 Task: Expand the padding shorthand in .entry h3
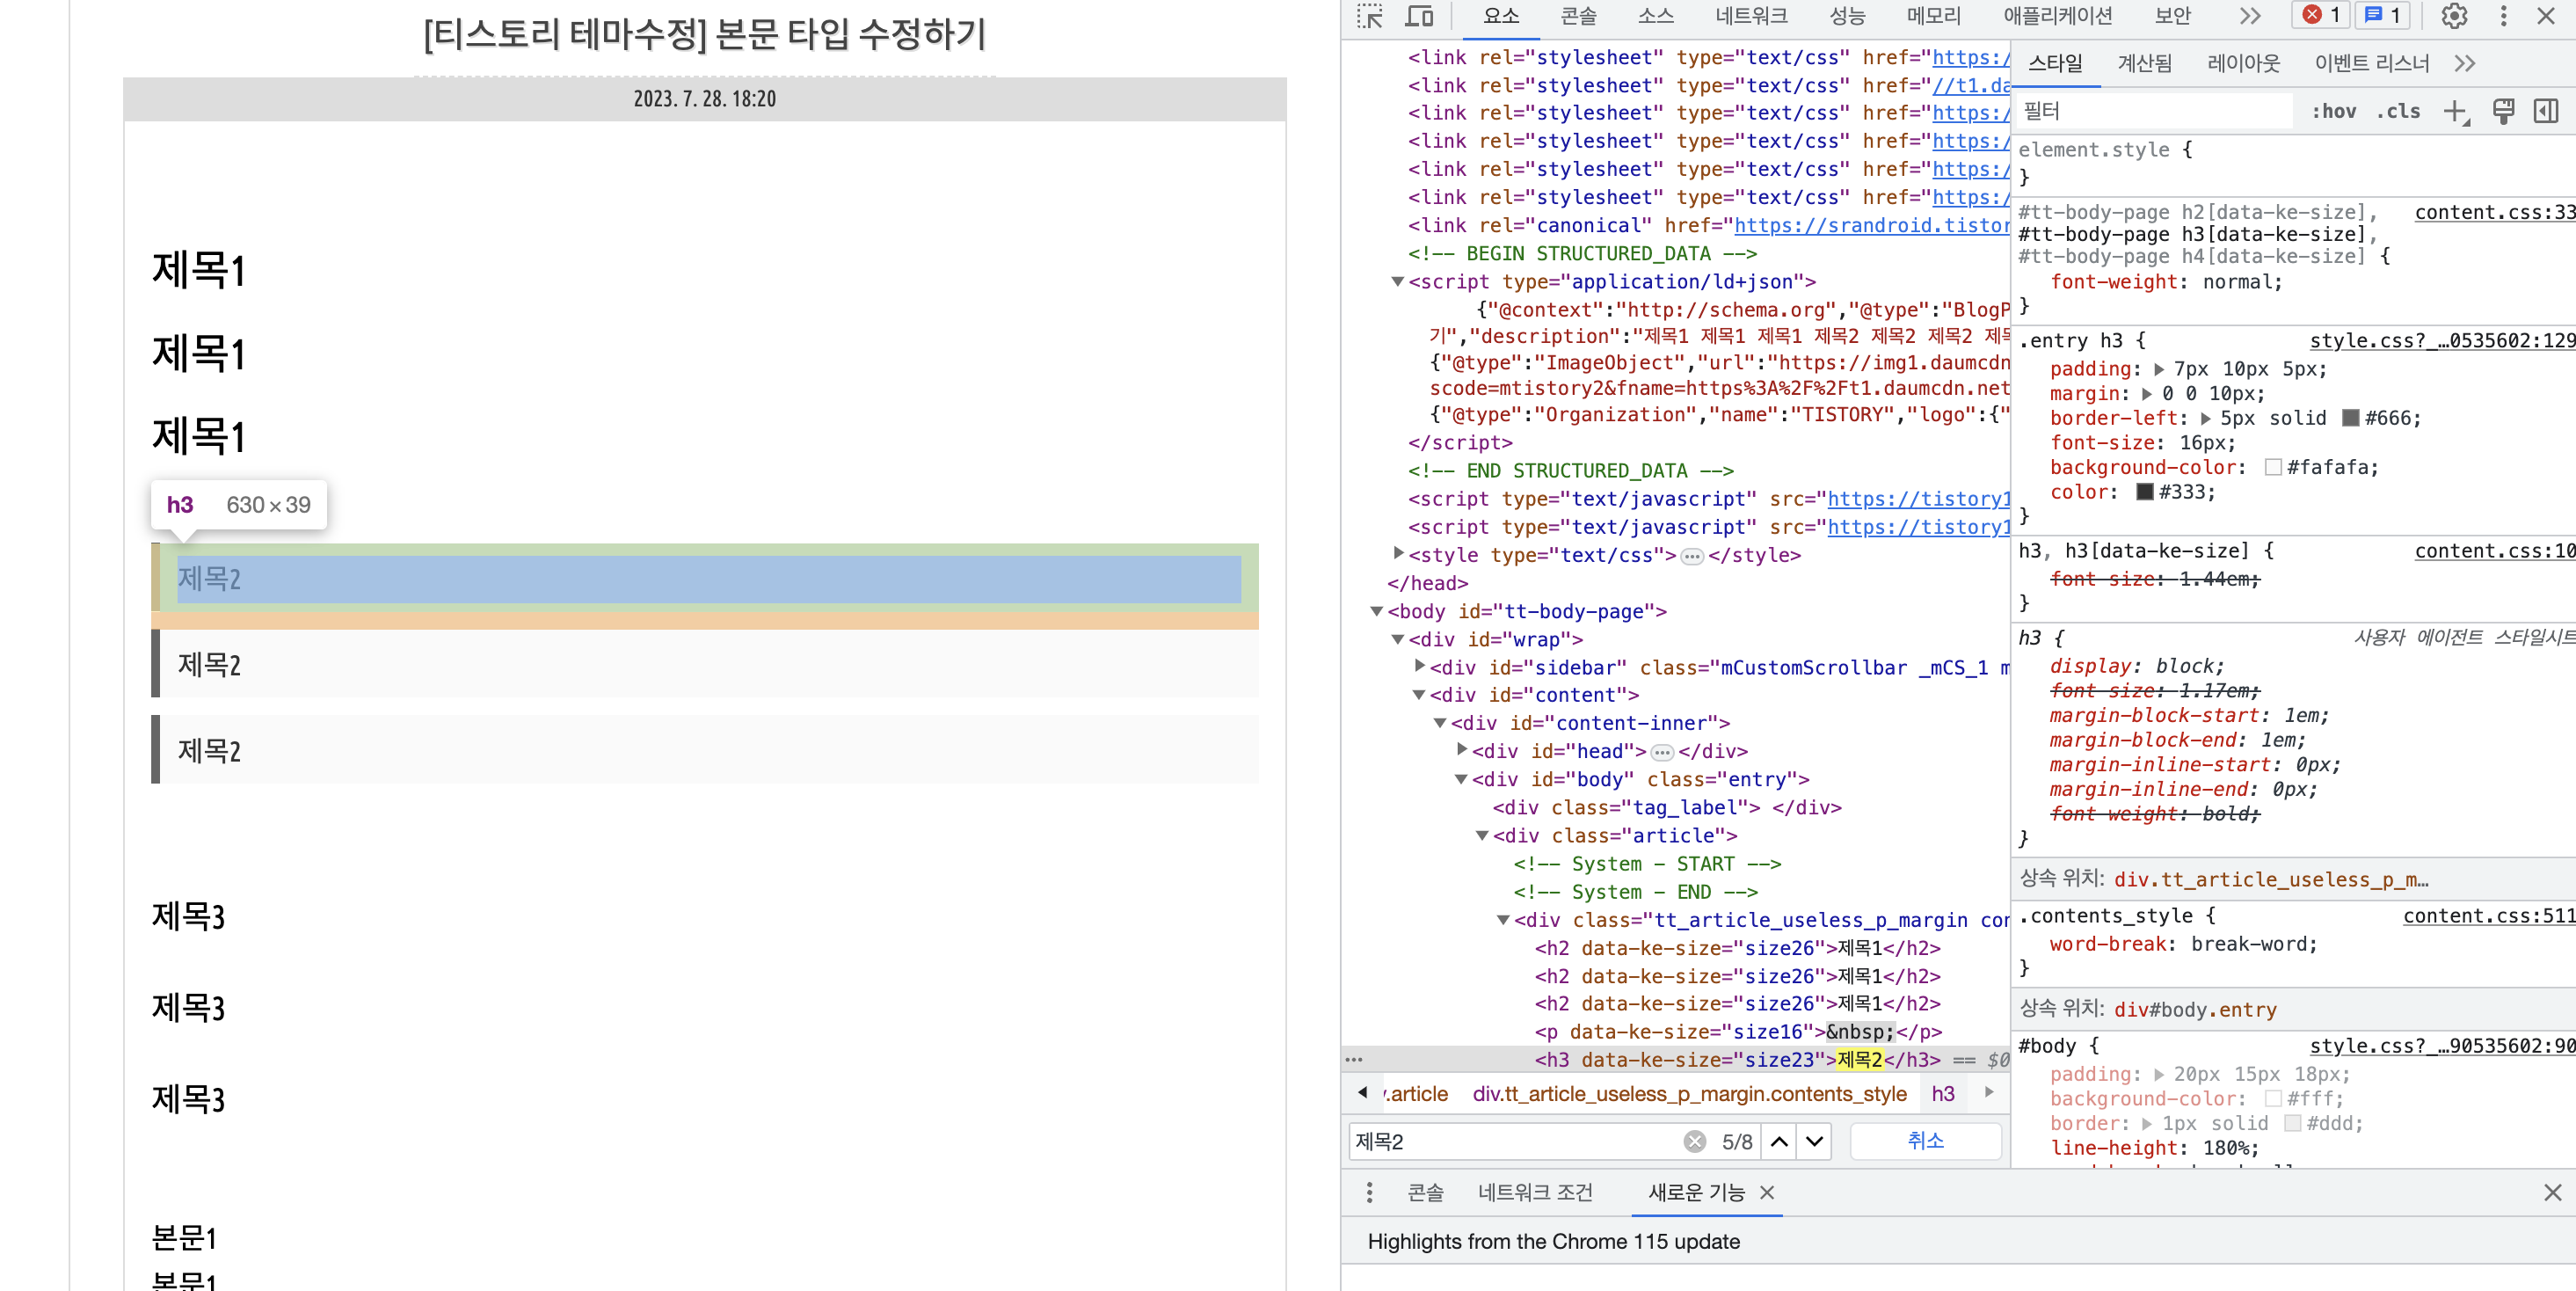tap(2159, 369)
